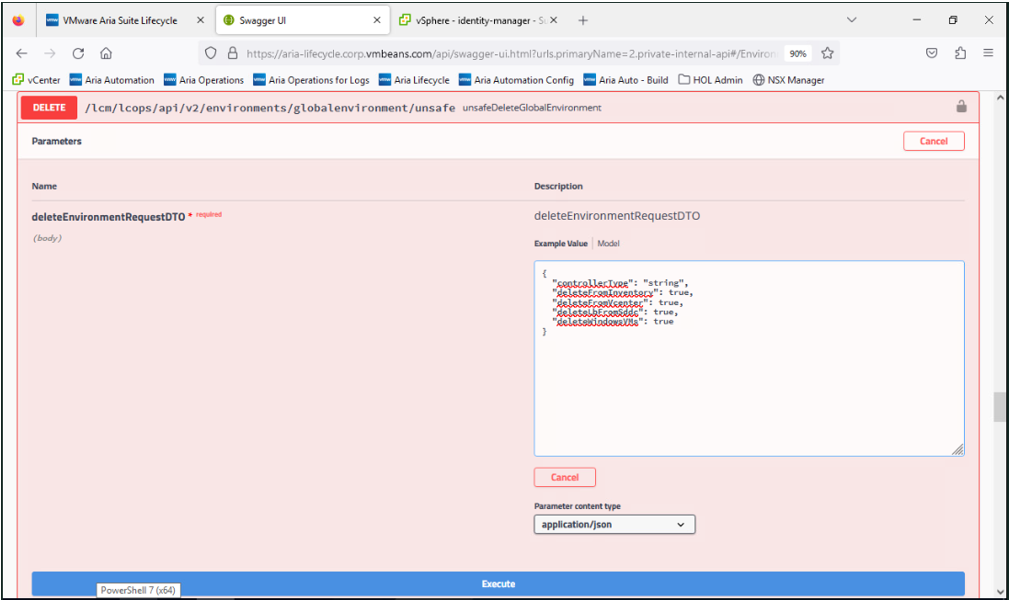Viewport: 1012px width, 603px height.
Task: Open the Firefox extensions puzzle icon
Action: (x=960, y=53)
